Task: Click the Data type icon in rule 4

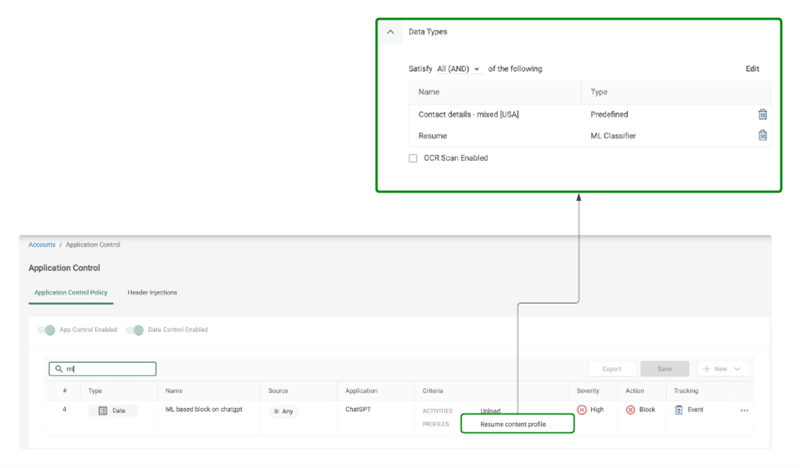Action: (103, 410)
